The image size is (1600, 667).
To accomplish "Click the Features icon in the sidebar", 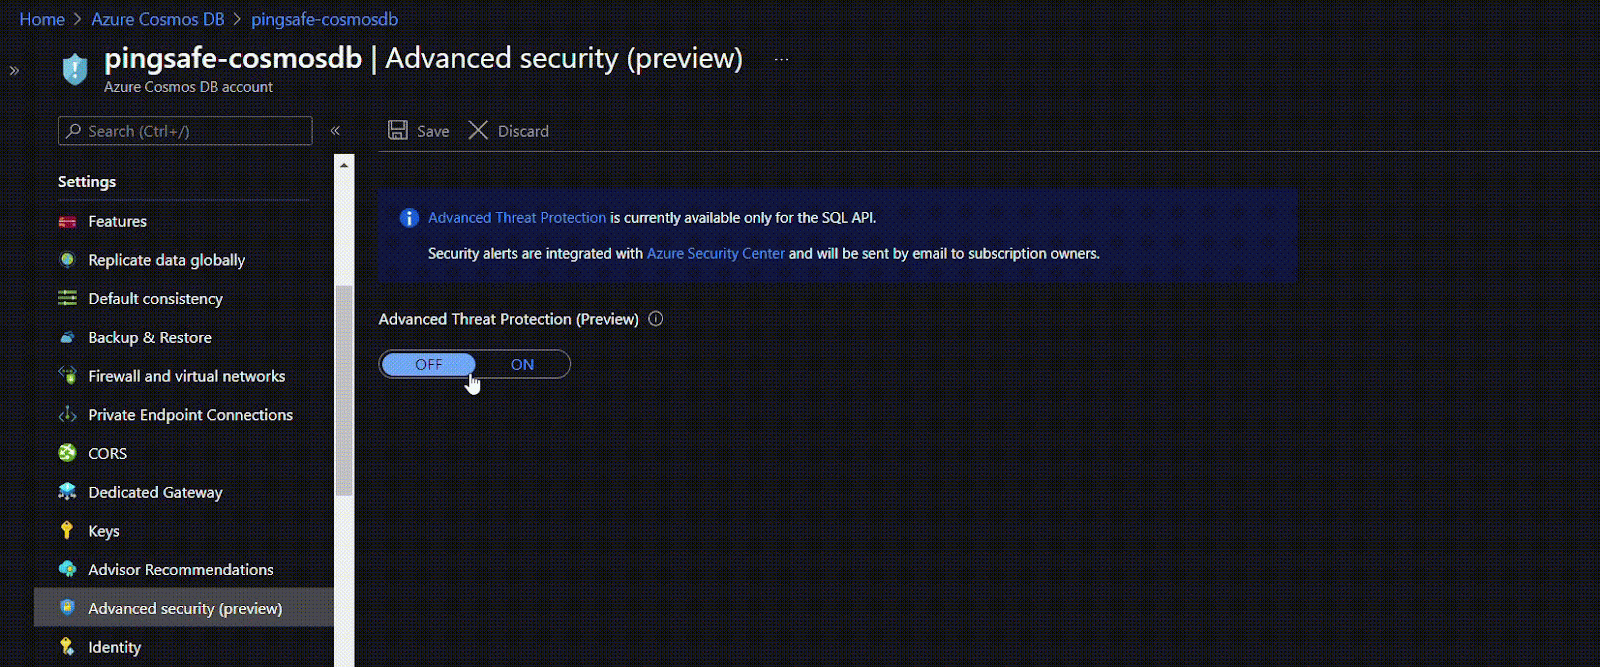I will click(67, 222).
